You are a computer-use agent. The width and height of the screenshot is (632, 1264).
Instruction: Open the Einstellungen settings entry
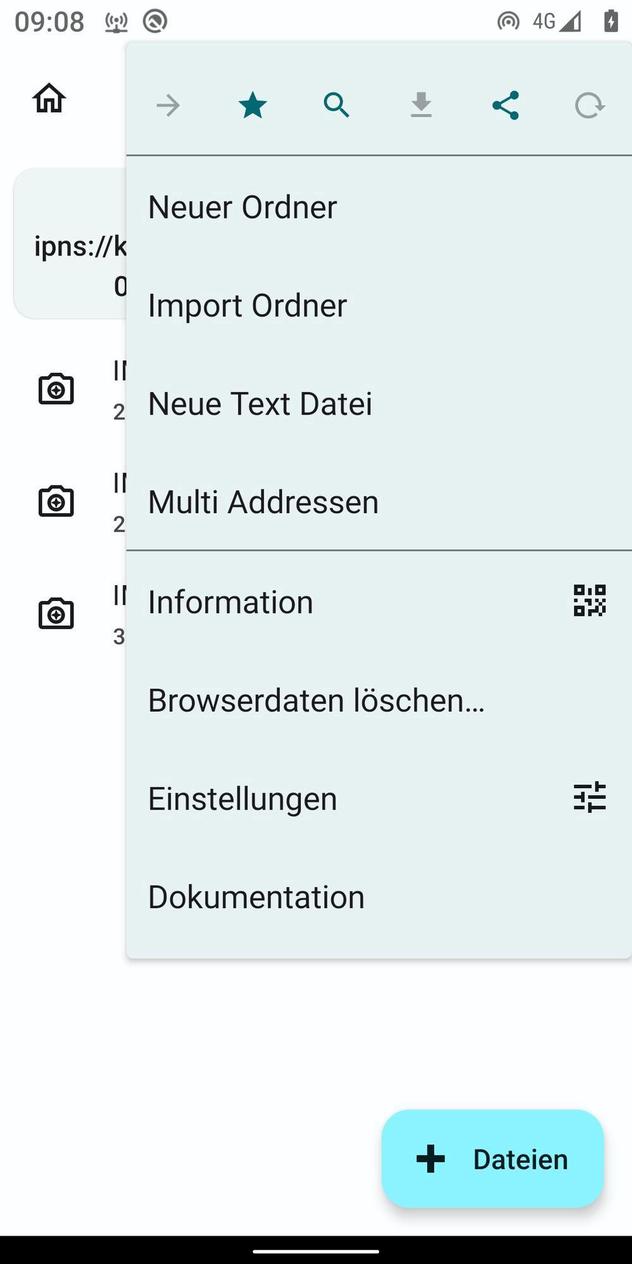click(242, 798)
